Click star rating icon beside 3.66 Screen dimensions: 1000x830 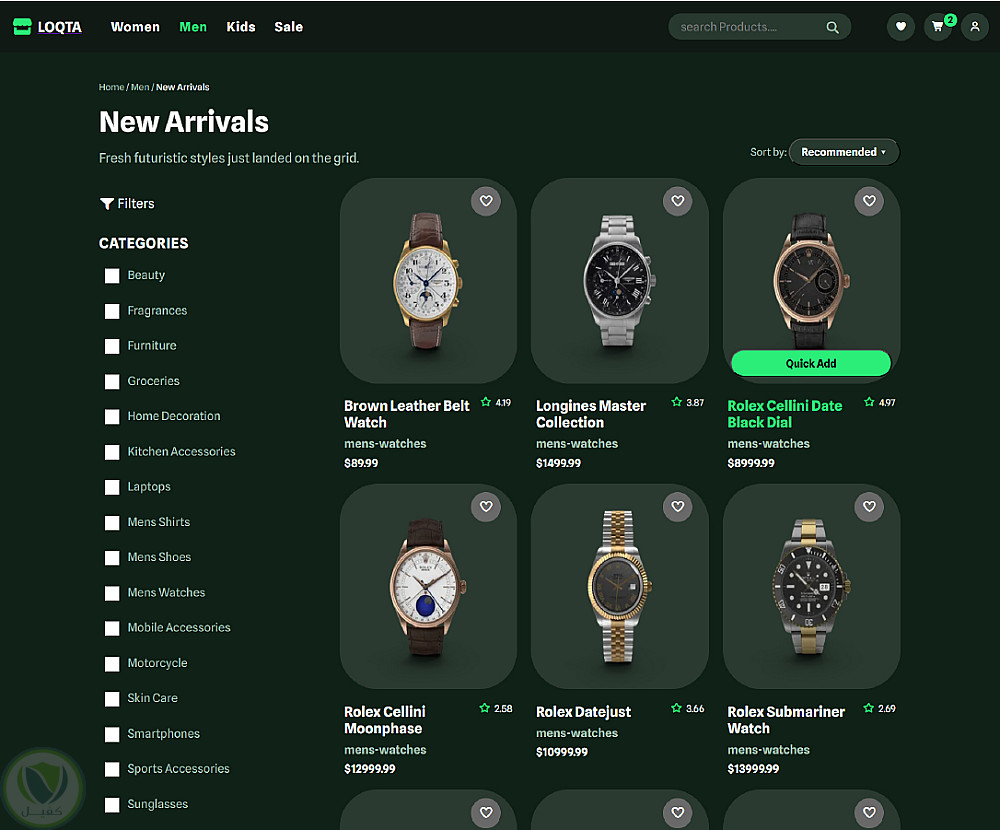click(677, 708)
